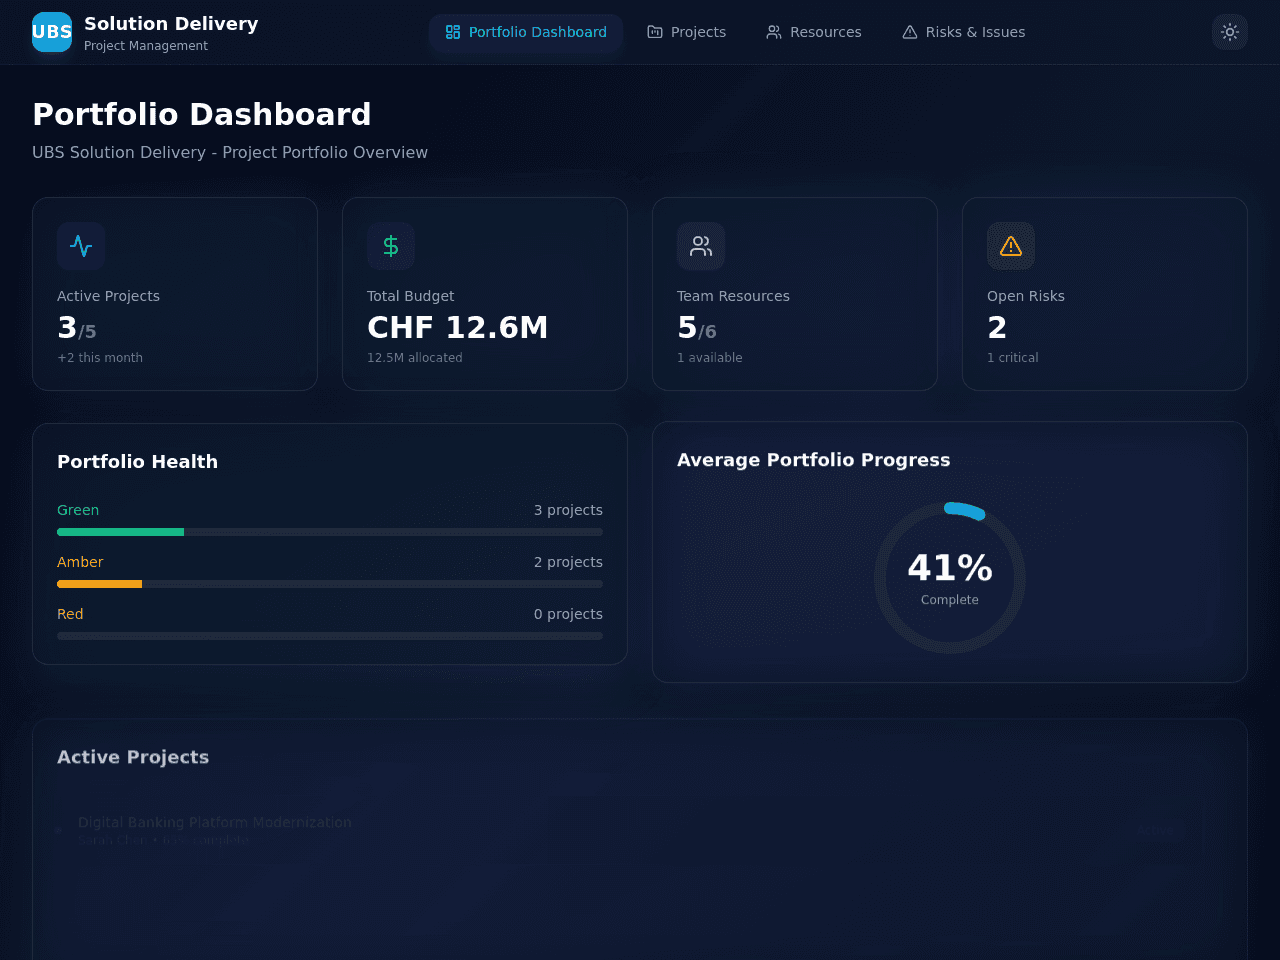This screenshot has width=1280, height=960.
Task: Click the Red health progress bar
Action: click(330, 636)
